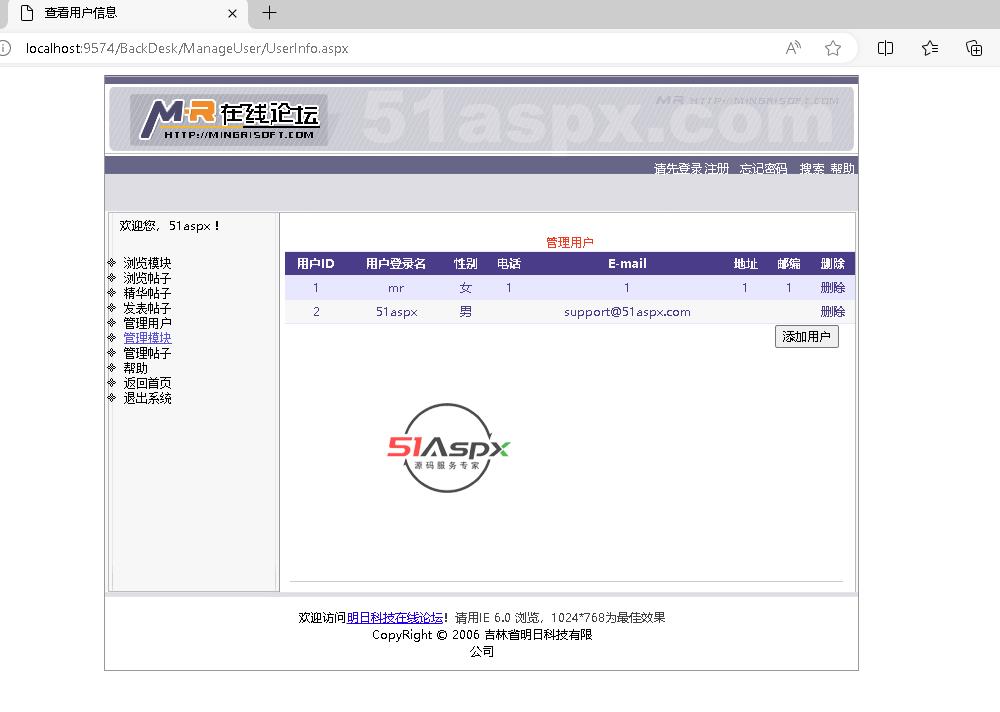1000x712 pixels.
Task: Select the email support@51aspx.com
Action: point(627,311)
